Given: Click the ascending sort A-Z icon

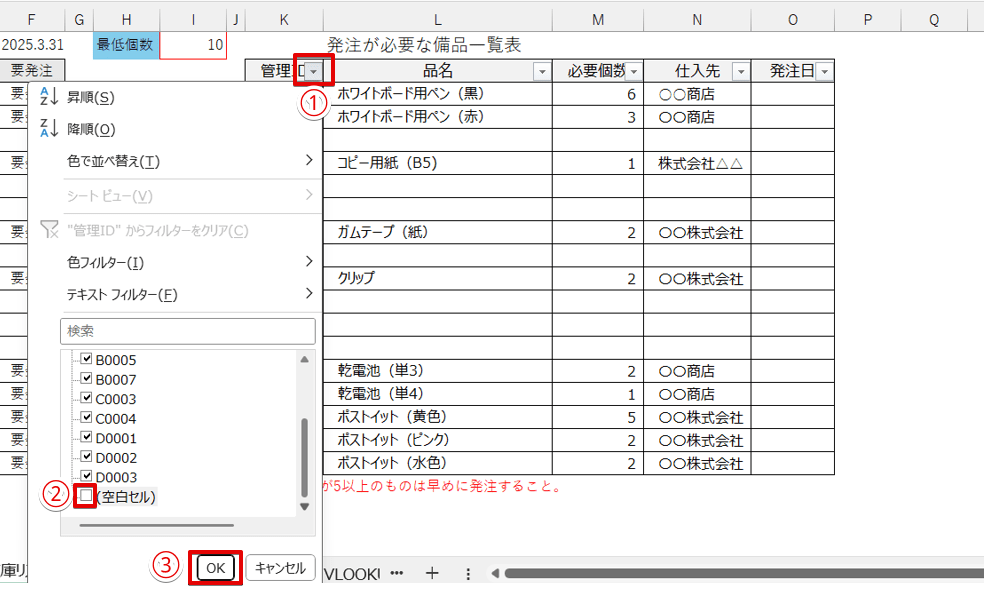Looking at the screenshot, I should tap(49, 96).
